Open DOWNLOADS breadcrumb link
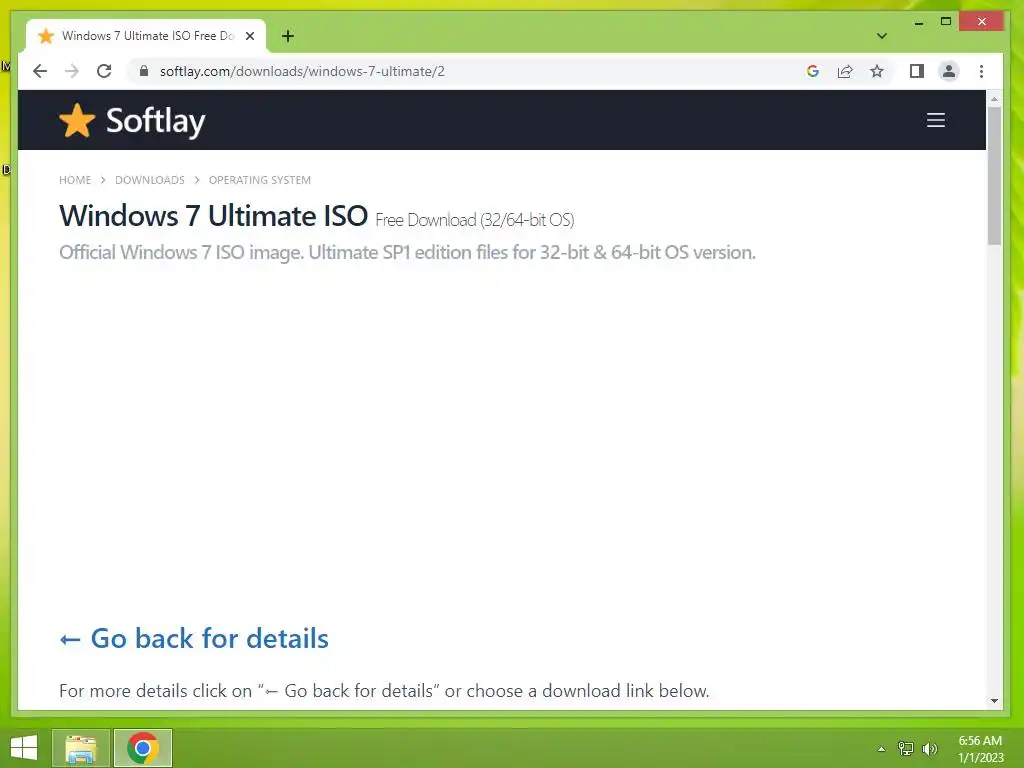Viewport: 1024px width, 768px height. [x=150, y=180]
